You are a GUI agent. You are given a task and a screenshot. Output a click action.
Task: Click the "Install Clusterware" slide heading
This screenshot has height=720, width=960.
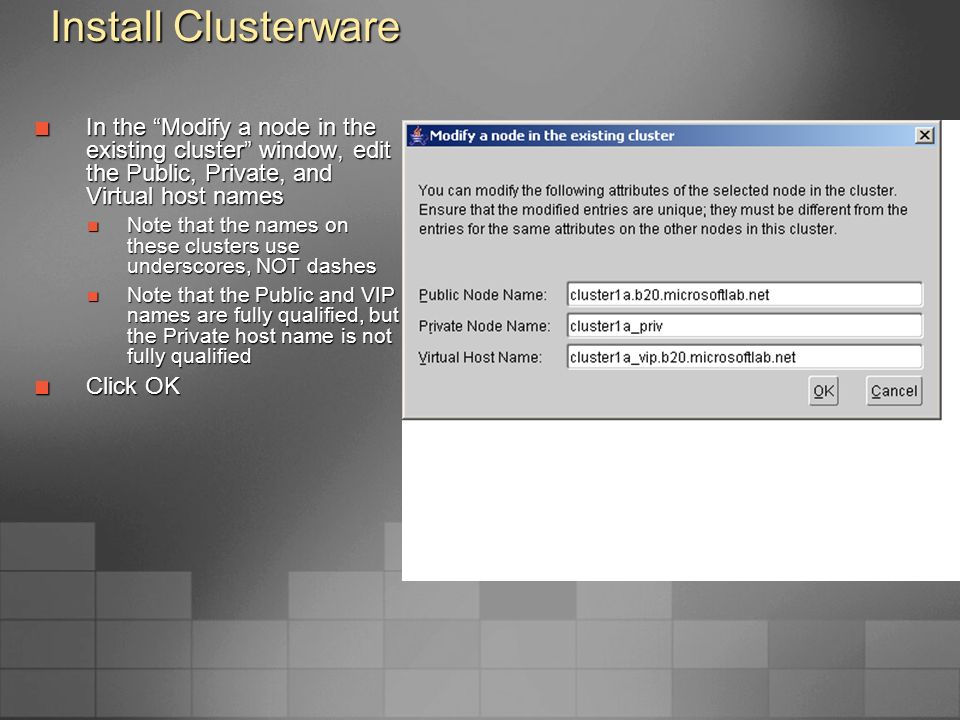(225, 28)
